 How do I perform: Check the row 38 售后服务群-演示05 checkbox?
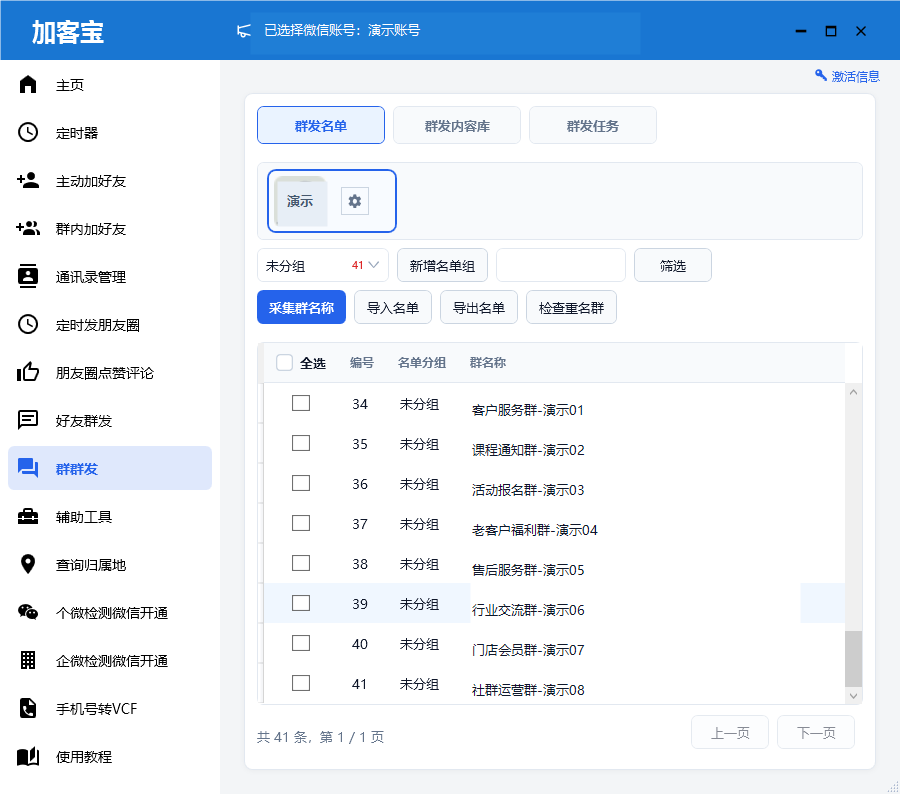point(301,563)
